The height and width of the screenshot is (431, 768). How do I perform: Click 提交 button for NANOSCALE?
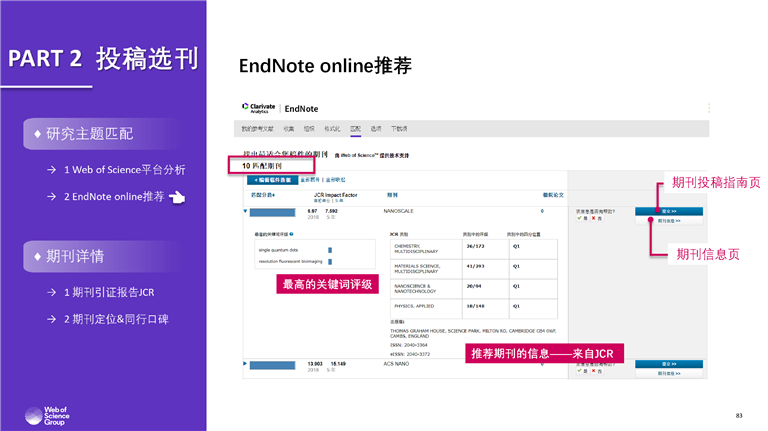point(669,211)
